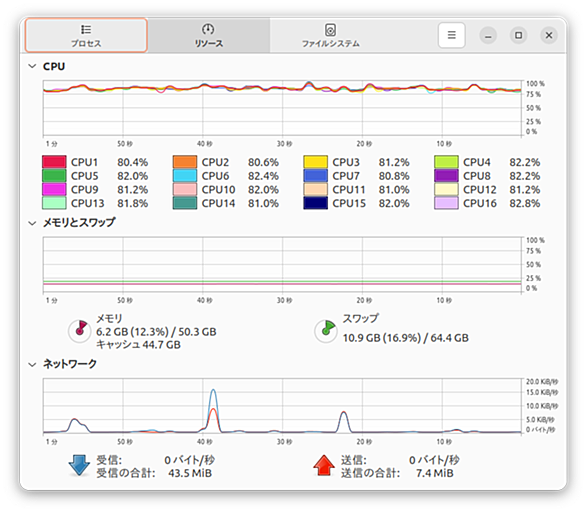
Task: Click the gauge icon in リソース tab
Action: point(208,29)
